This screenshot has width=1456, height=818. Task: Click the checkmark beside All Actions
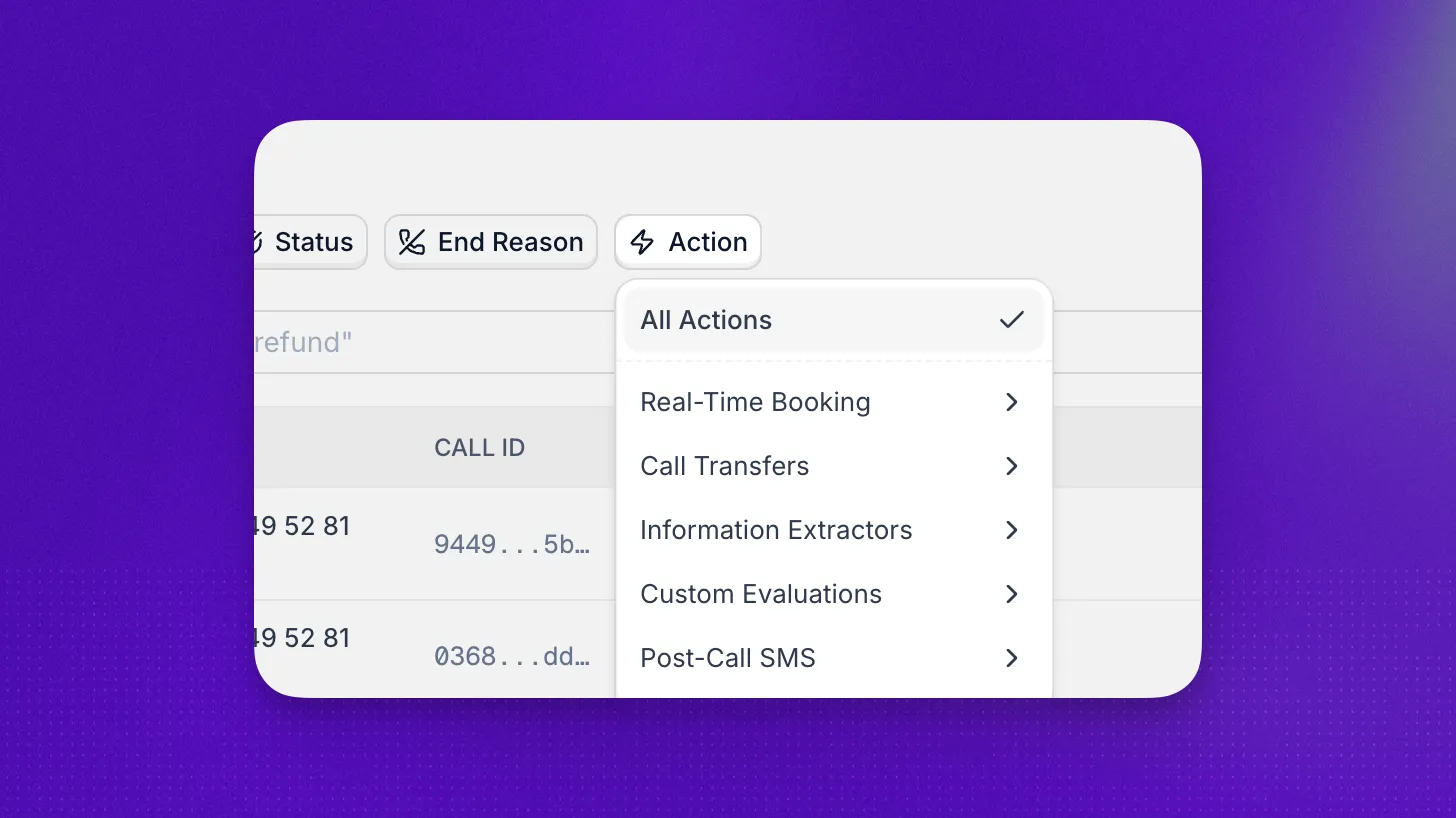click(x=1012, y=320)
